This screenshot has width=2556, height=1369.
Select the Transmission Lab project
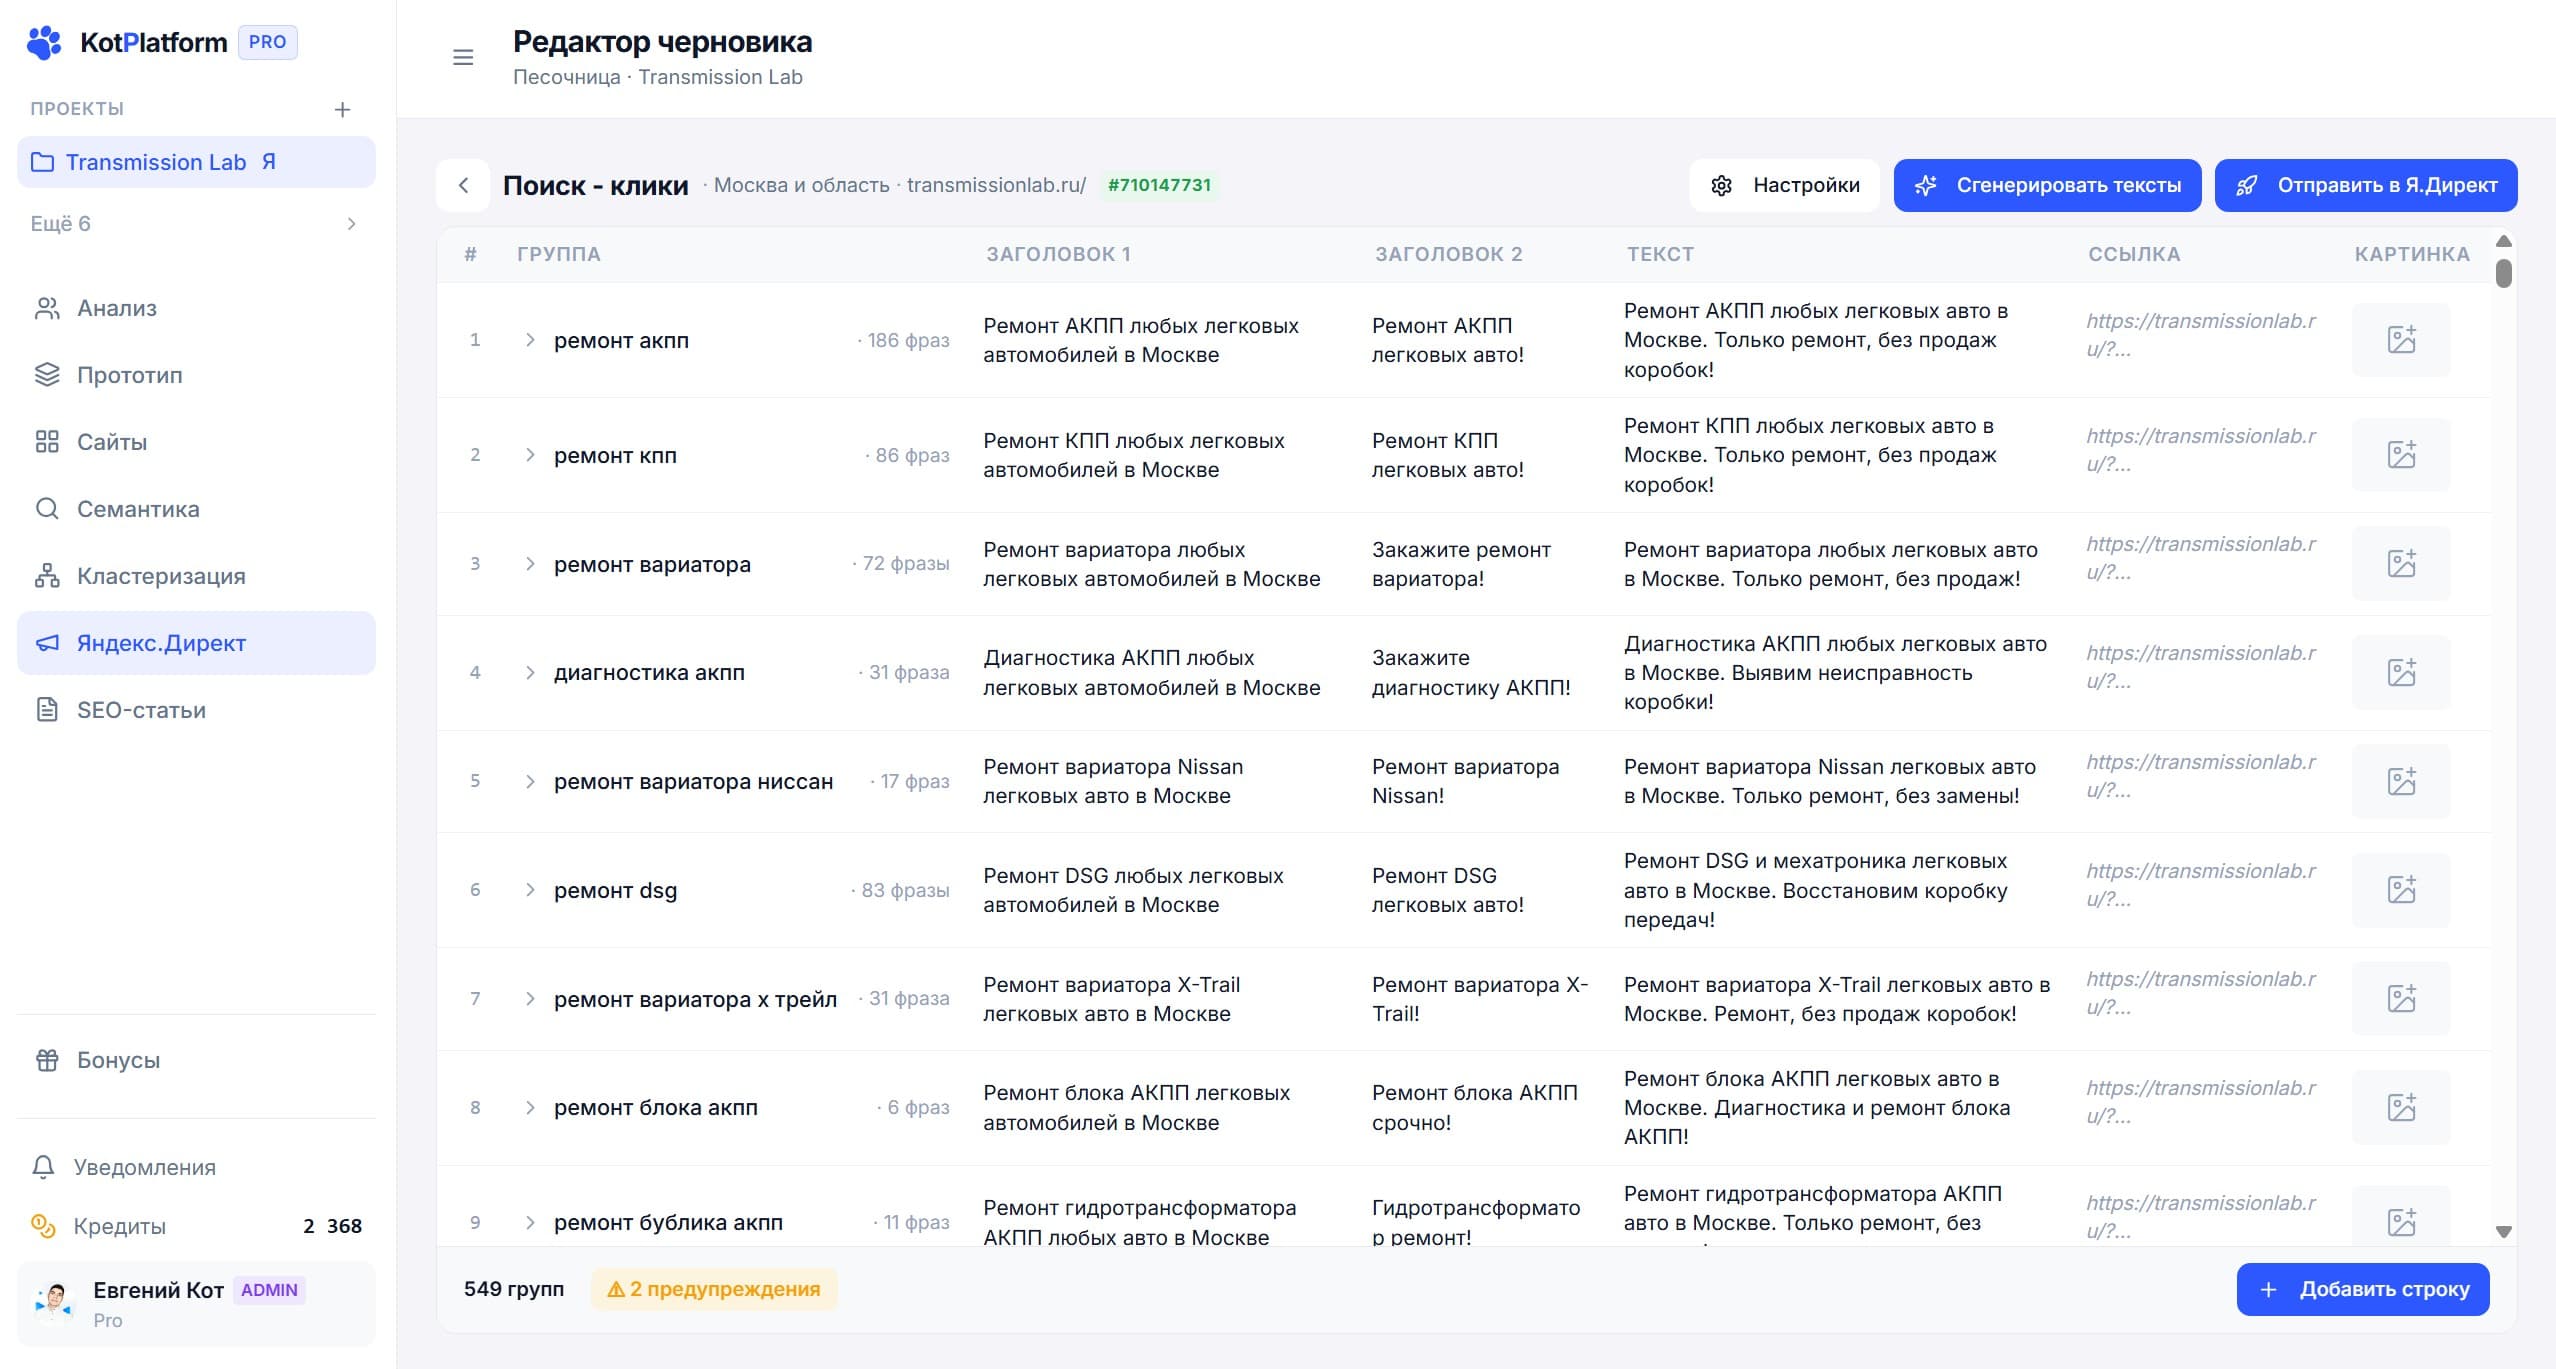(x=196, y=162)
